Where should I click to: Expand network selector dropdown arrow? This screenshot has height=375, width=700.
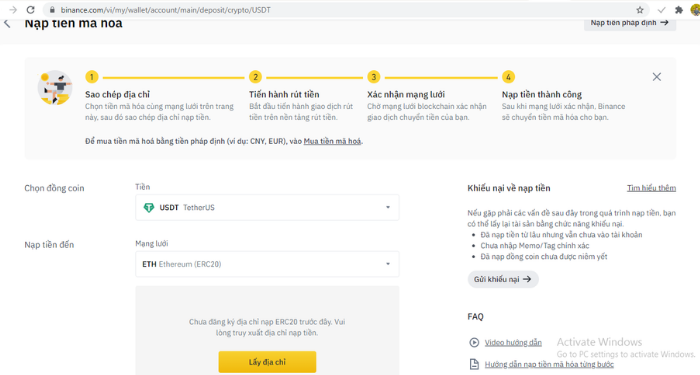click(x=388, y=264)
